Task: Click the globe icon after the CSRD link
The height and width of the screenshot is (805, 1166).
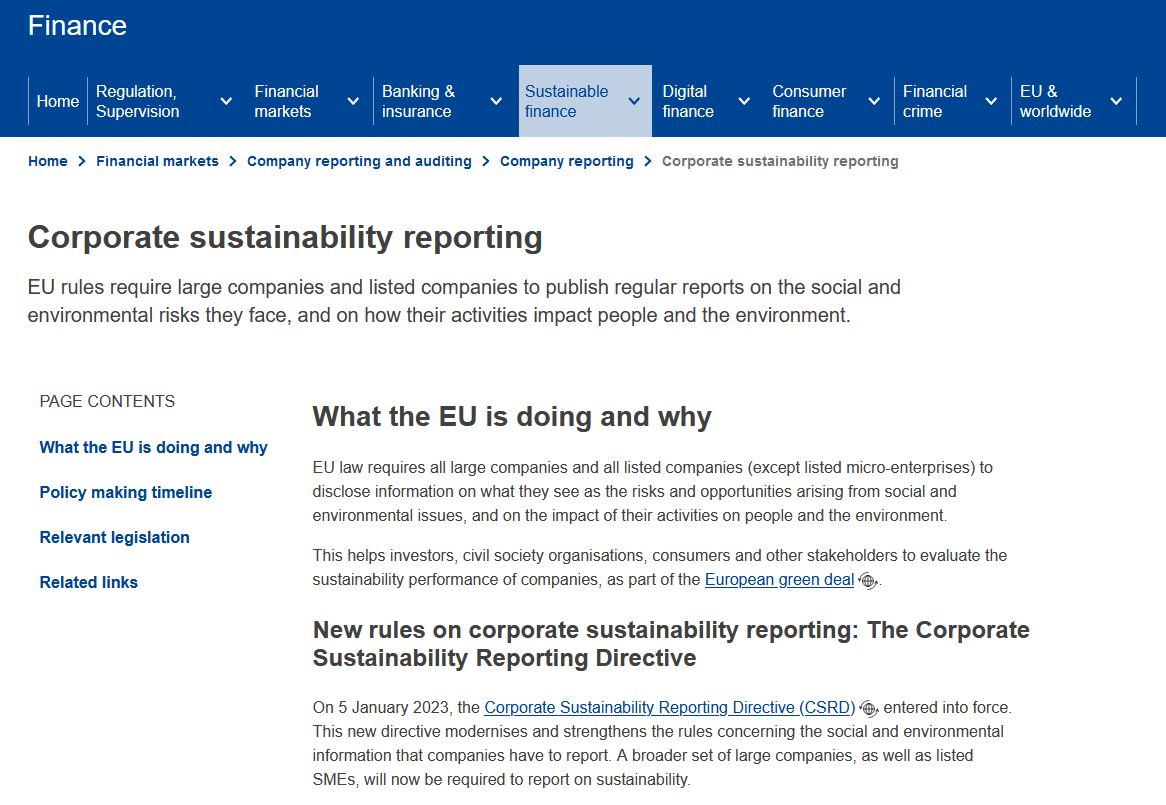Action: tap(869, 708)
